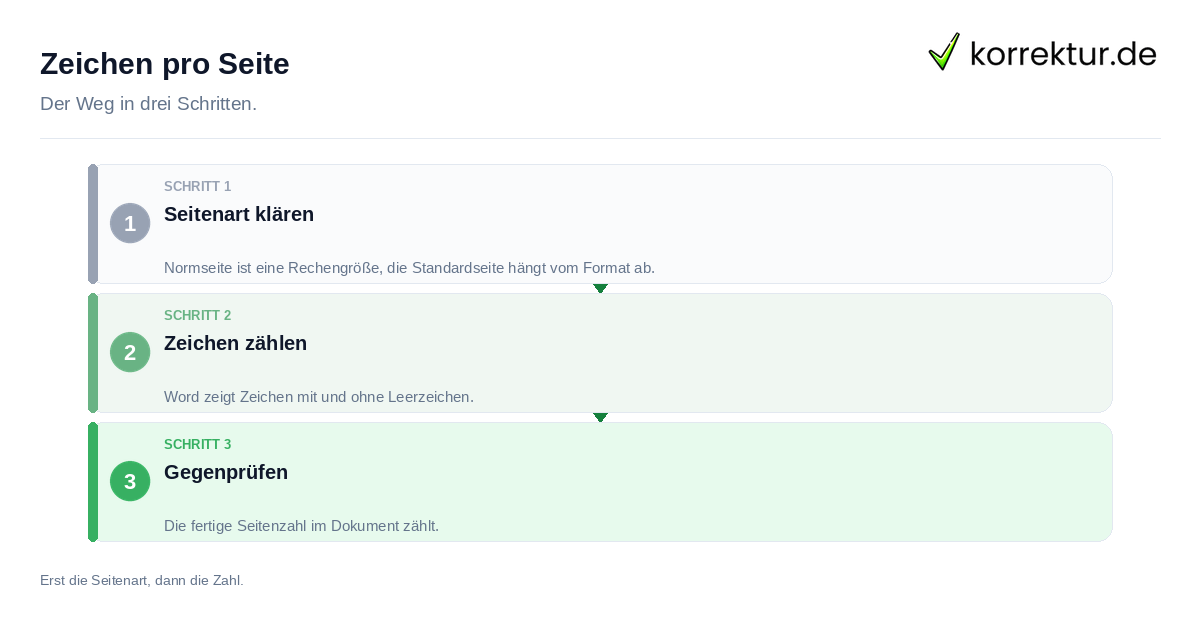1200x630 pixels.
Task: Click the dark green accent bar of step 3
Action: pos(93,482)
